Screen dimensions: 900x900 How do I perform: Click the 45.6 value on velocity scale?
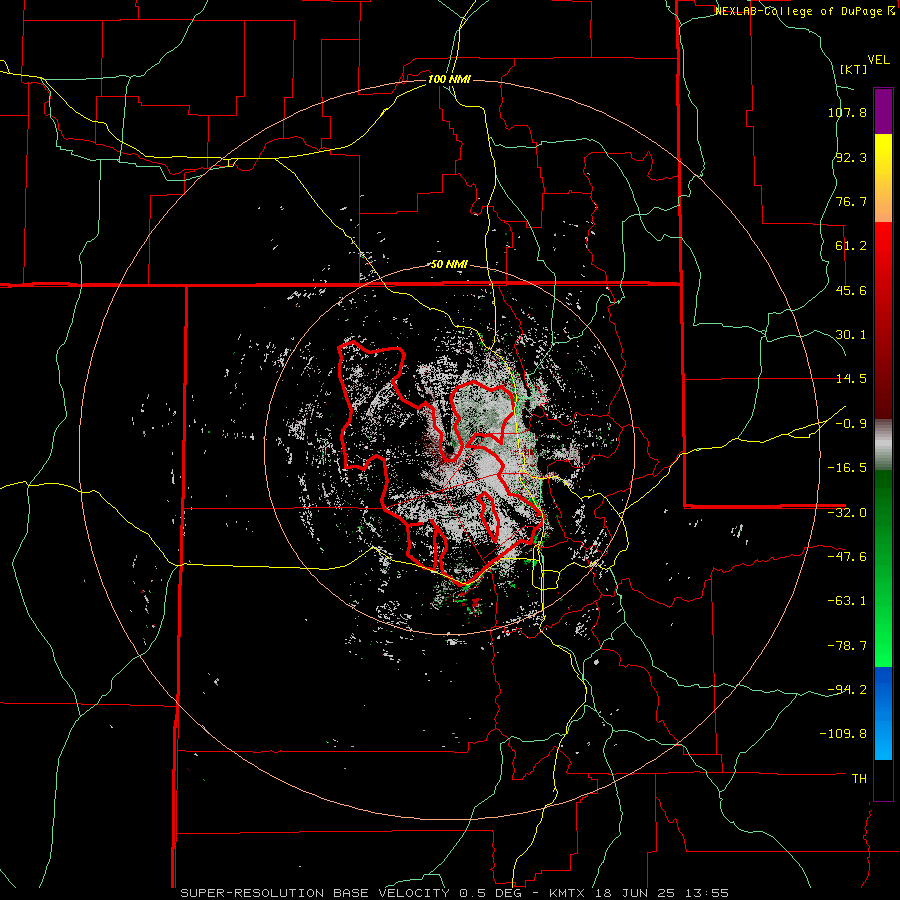pyautogui.click(x=851, y=290)
